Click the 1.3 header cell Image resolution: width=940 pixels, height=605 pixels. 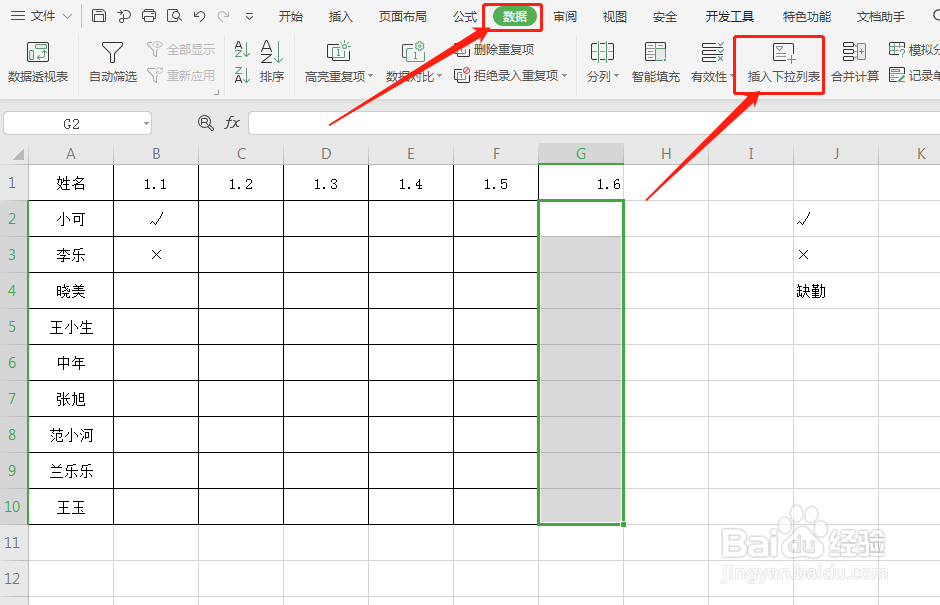coord(326,183)
